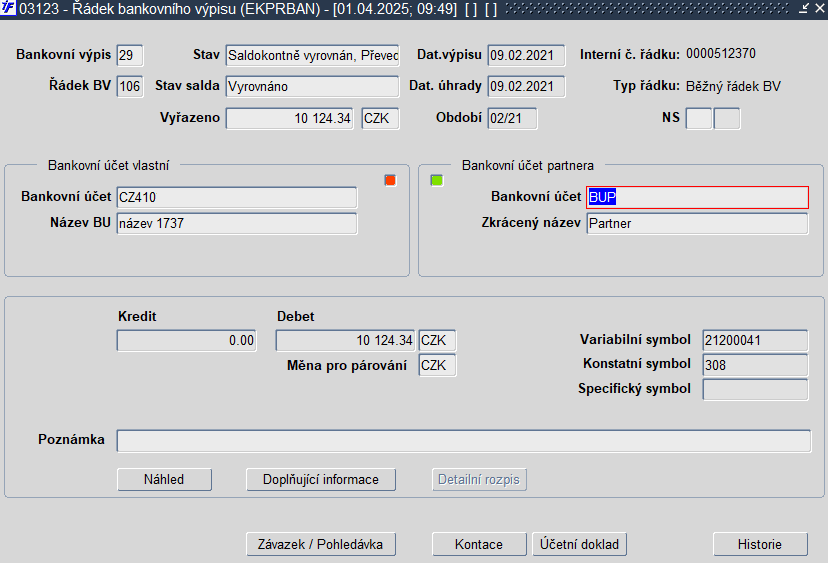The image size is (828, 563).
Task: Click the Konstatní symbol field 308
Action: (755, 365)
